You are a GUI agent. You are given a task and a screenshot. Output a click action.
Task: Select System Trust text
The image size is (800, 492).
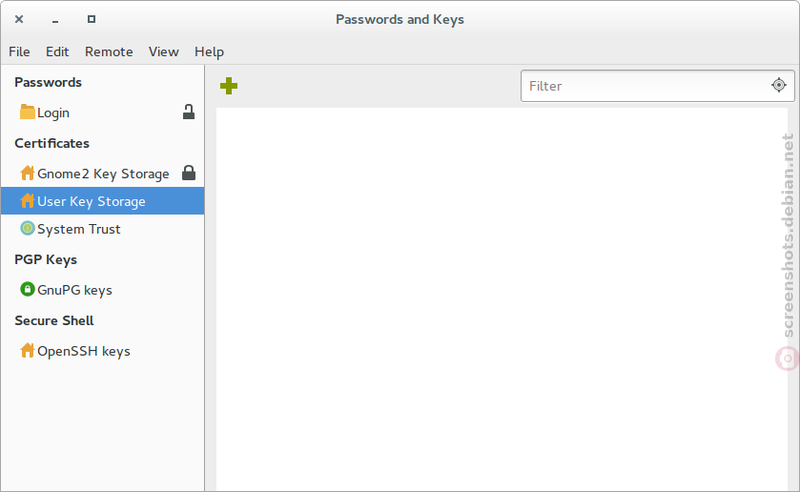pos(79,229)
